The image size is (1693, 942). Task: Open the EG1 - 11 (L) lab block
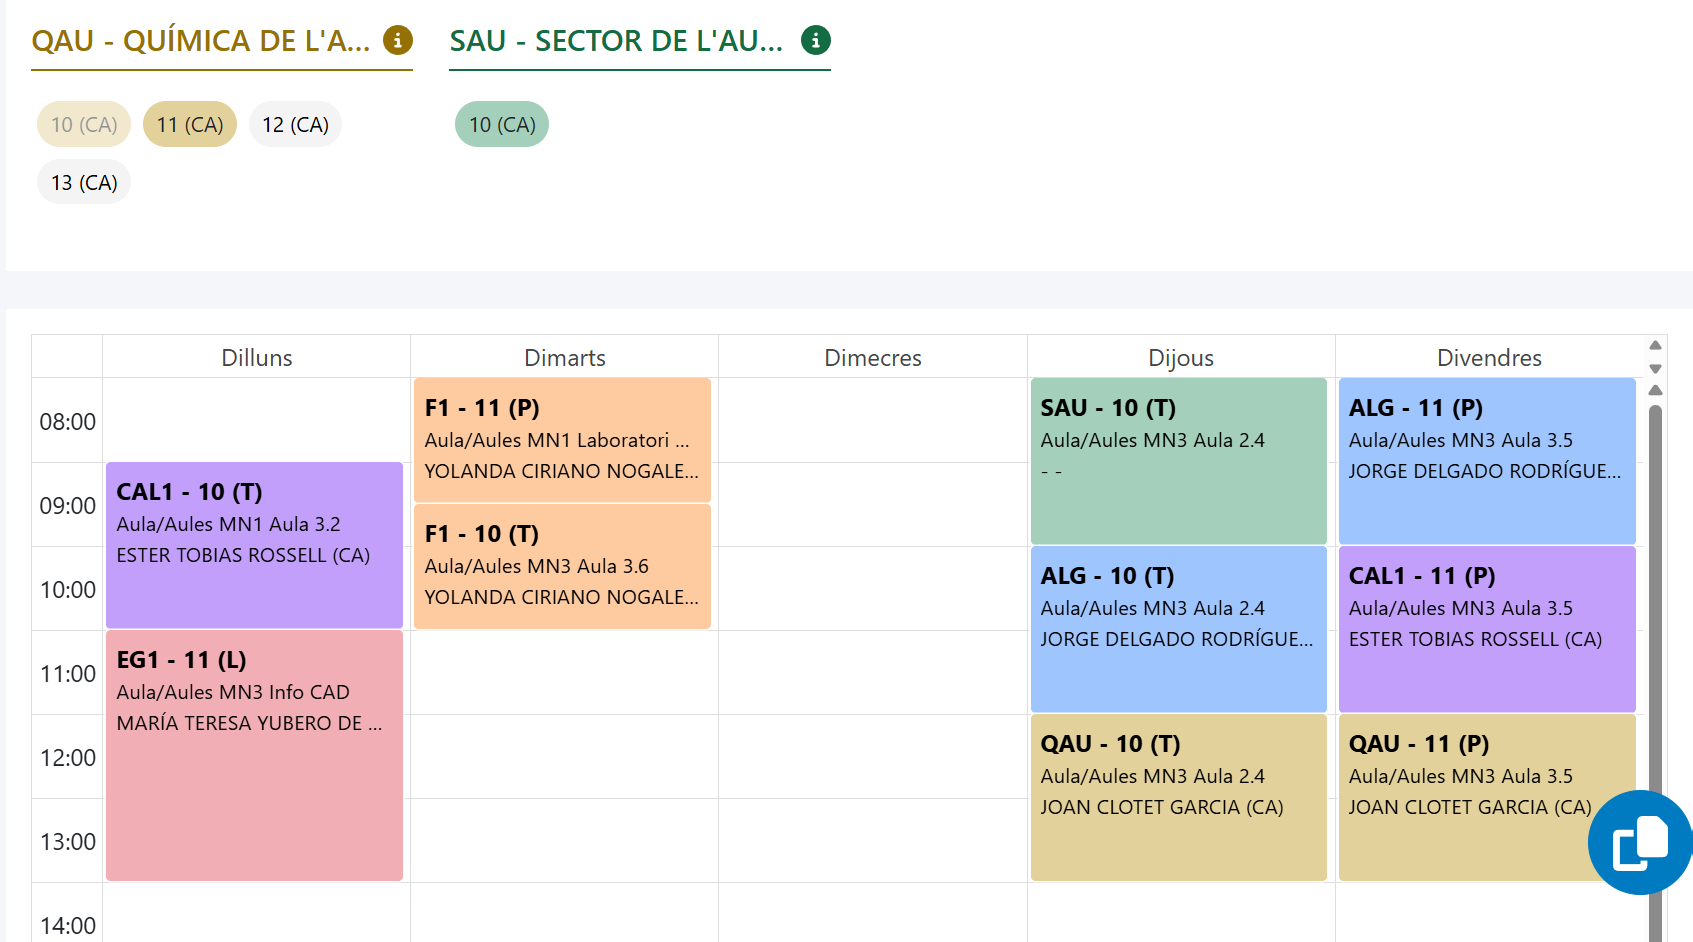254,755
